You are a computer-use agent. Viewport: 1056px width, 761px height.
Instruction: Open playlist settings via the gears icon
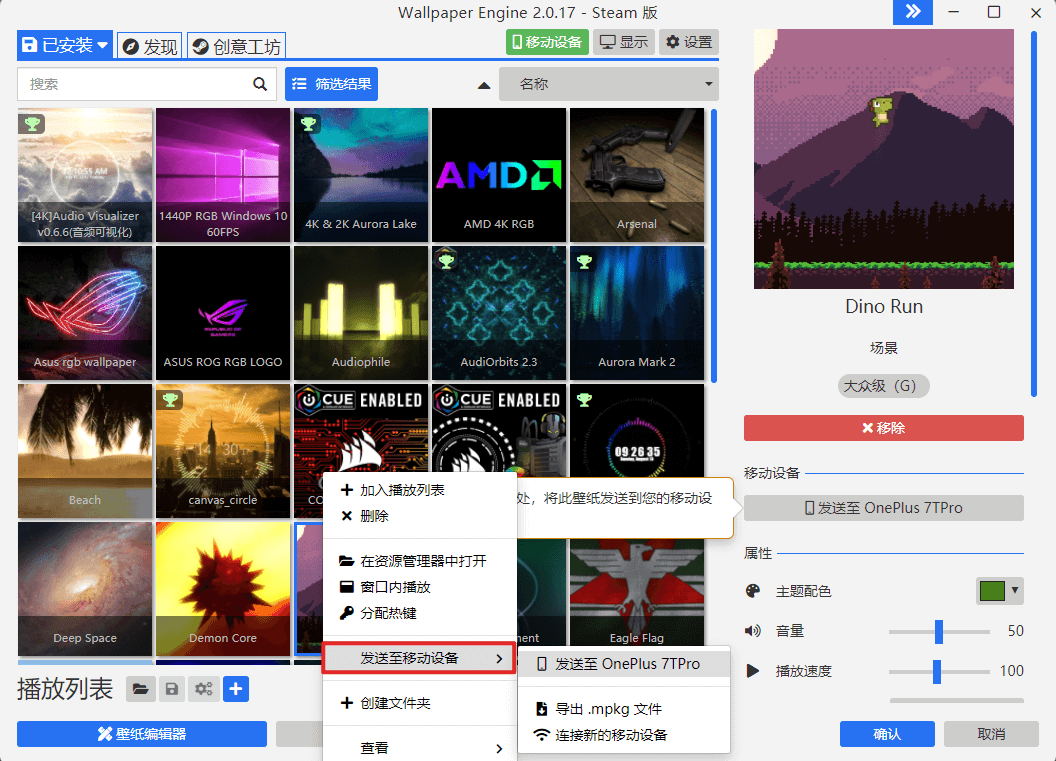click(204, 689)
